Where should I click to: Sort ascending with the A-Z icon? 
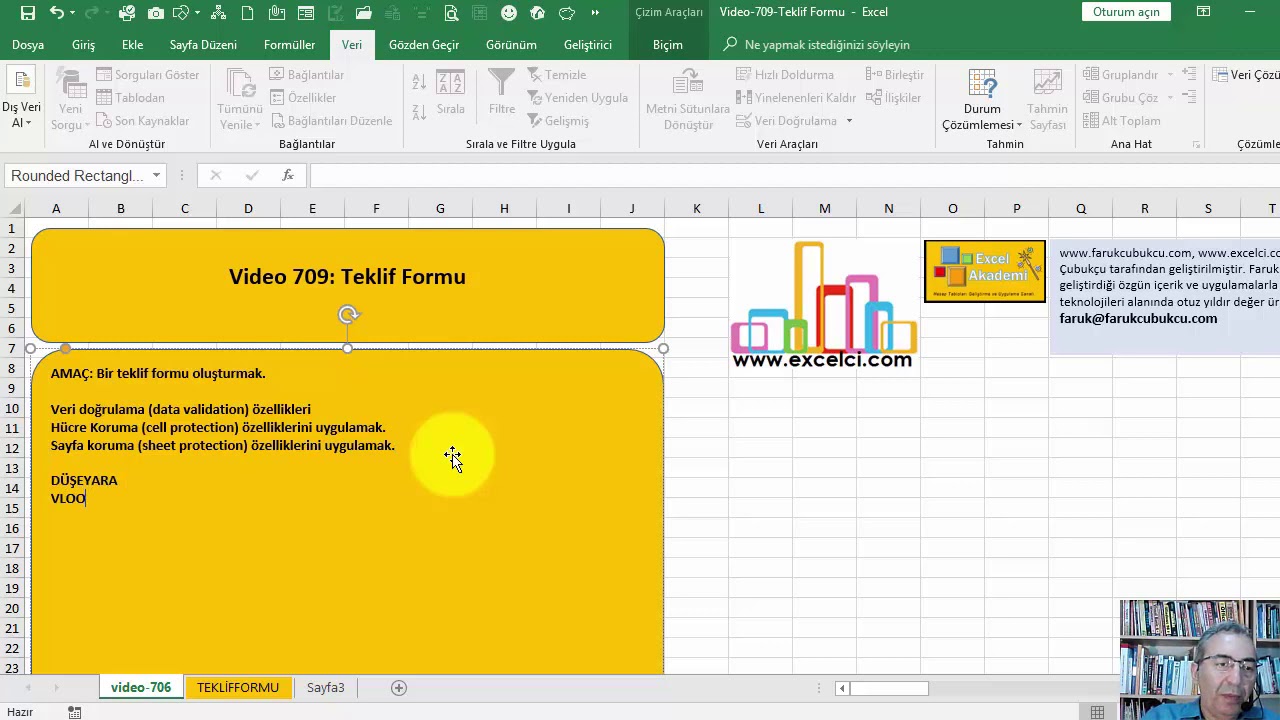(419, 82)
